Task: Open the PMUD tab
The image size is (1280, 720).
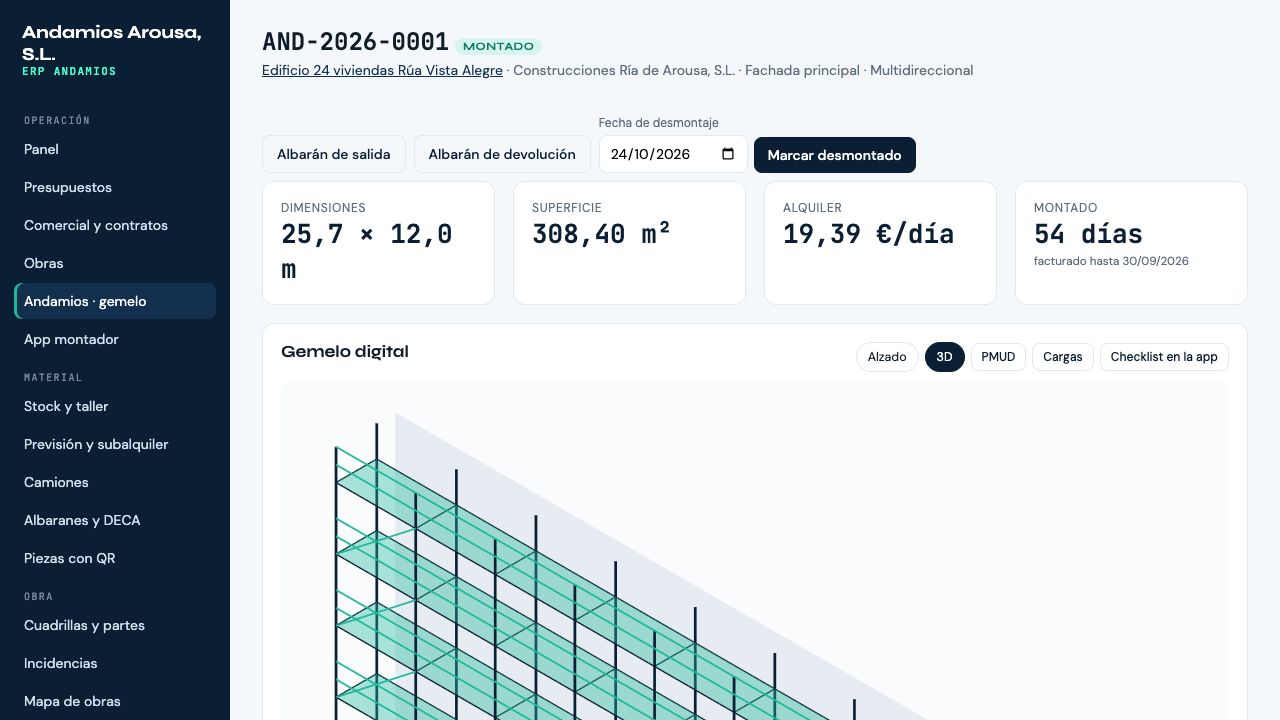Action: 998,357
